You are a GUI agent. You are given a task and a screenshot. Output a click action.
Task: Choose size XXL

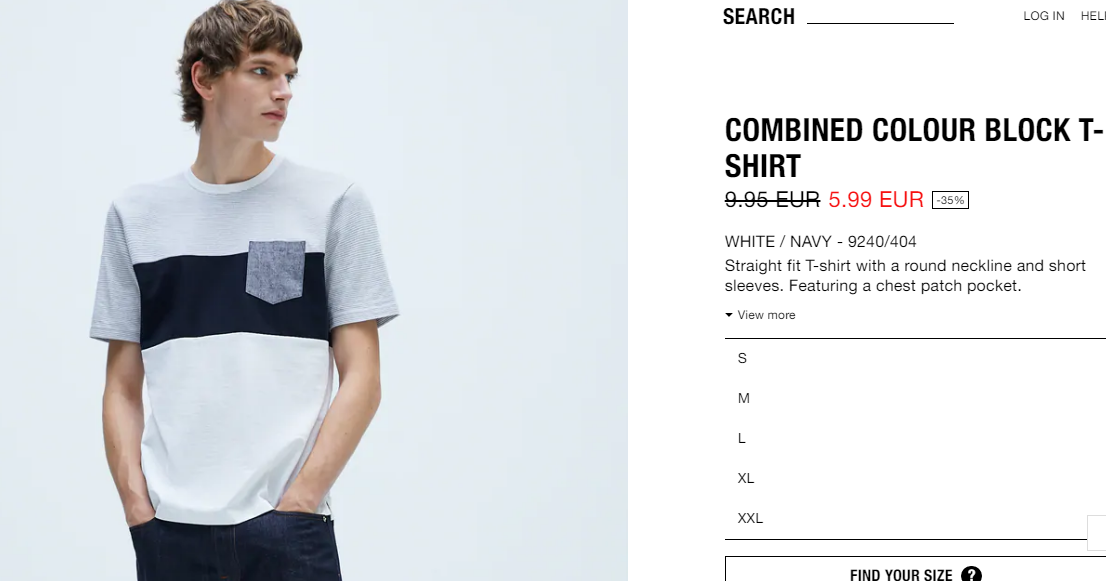(906, 518)
